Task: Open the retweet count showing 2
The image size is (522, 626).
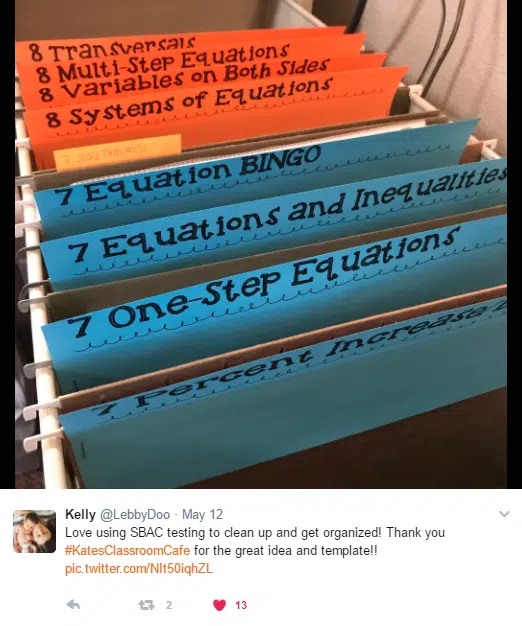Action: pos(169,605)
